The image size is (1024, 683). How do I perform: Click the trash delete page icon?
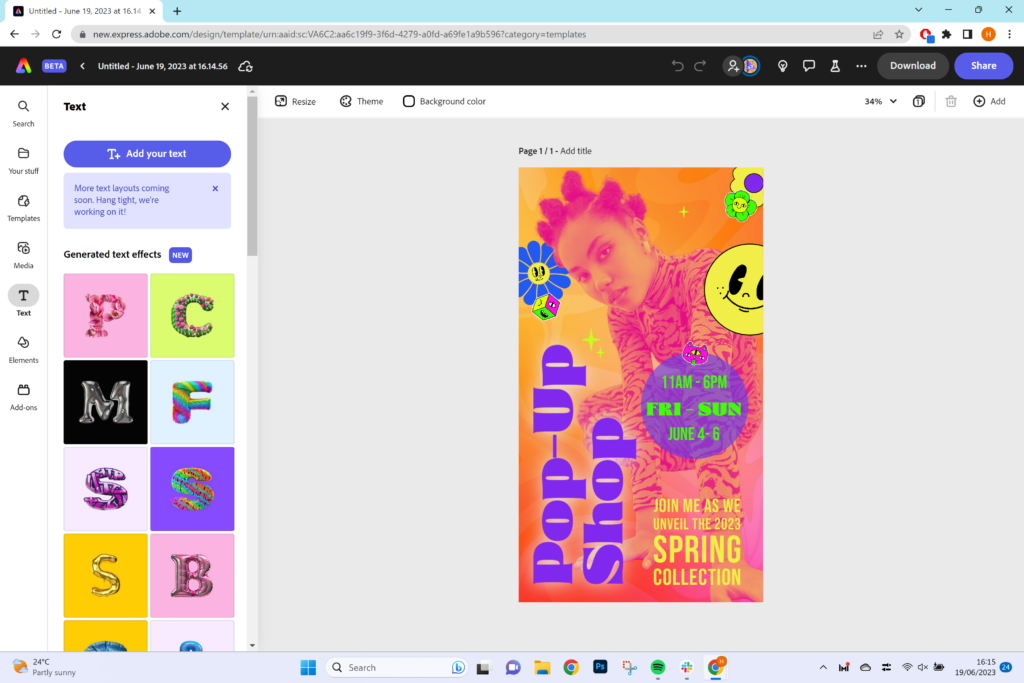pyautogui.click(x=951, y=101)
